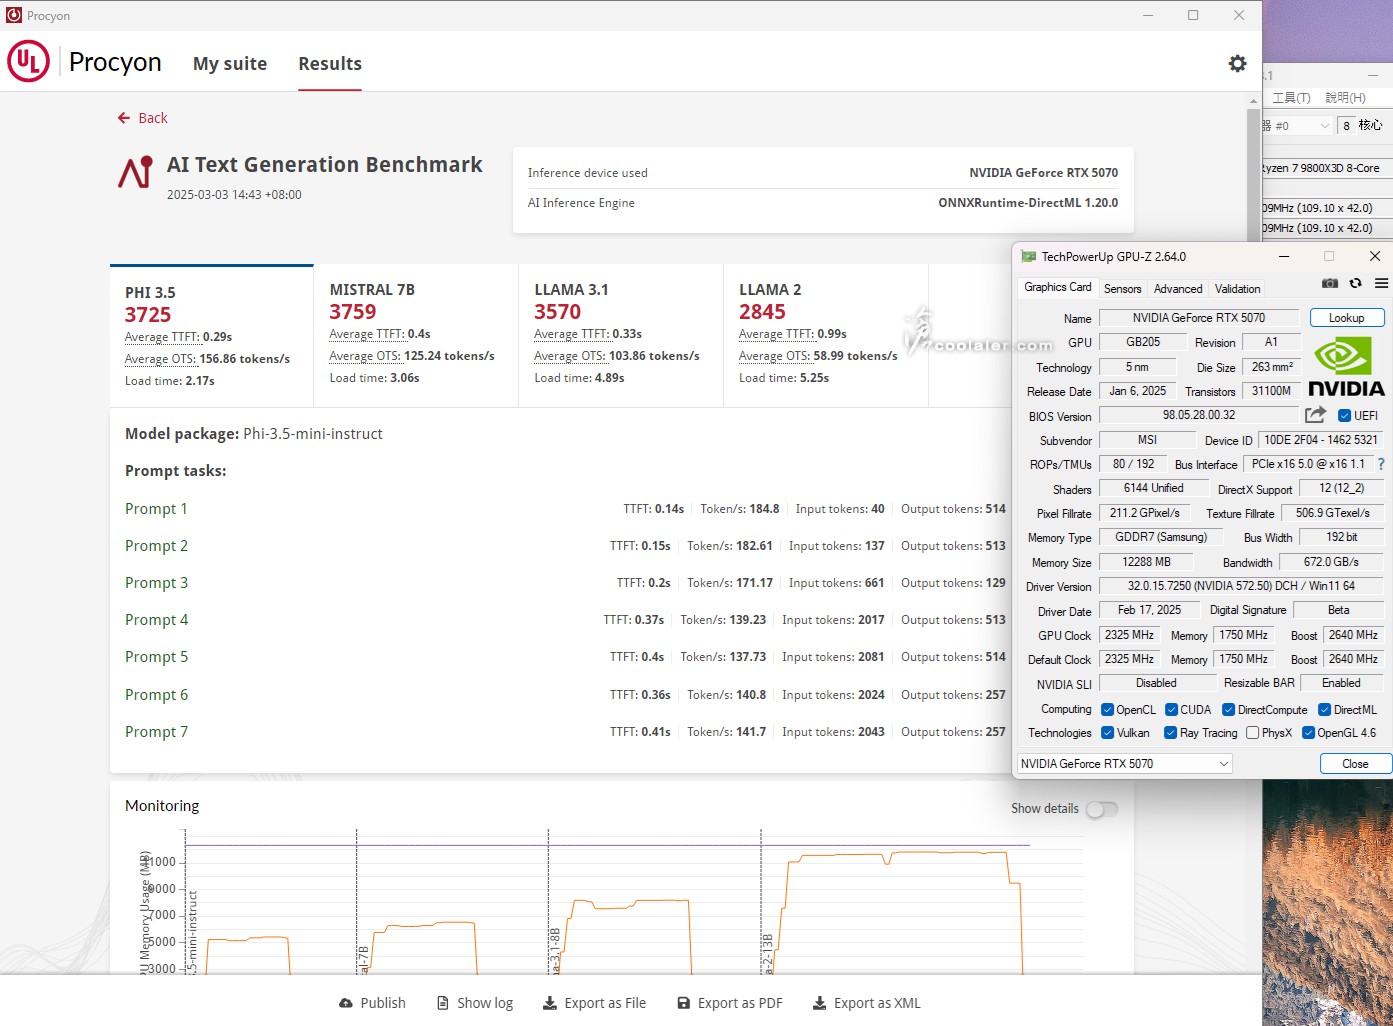1393x1026 pixels.
Task: Toggle the Vulkan checkbox
Action: click(1107, 733)
